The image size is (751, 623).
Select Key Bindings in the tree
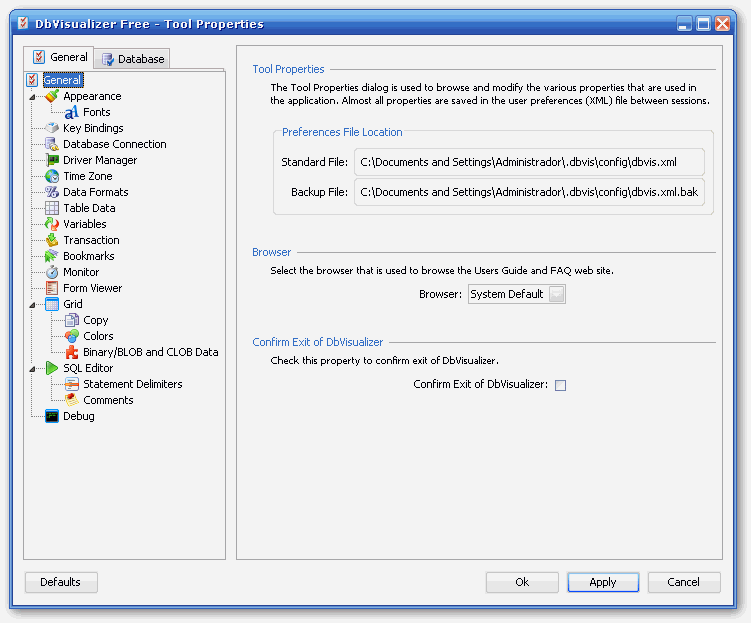pyautogui.click(x=93, y=128)
